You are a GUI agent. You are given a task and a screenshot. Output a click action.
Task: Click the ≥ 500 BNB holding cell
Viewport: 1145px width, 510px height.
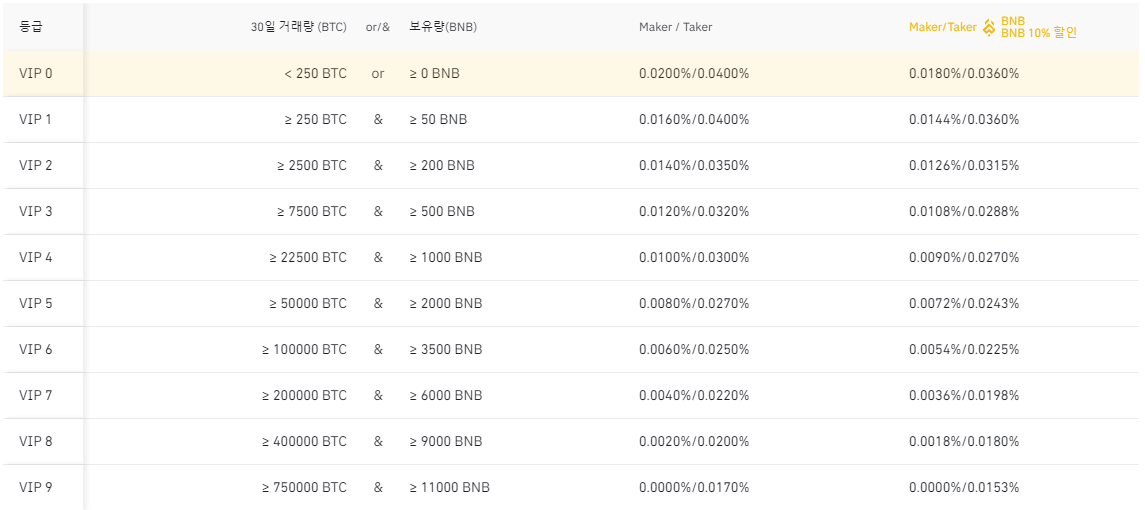tap(442, 211)
